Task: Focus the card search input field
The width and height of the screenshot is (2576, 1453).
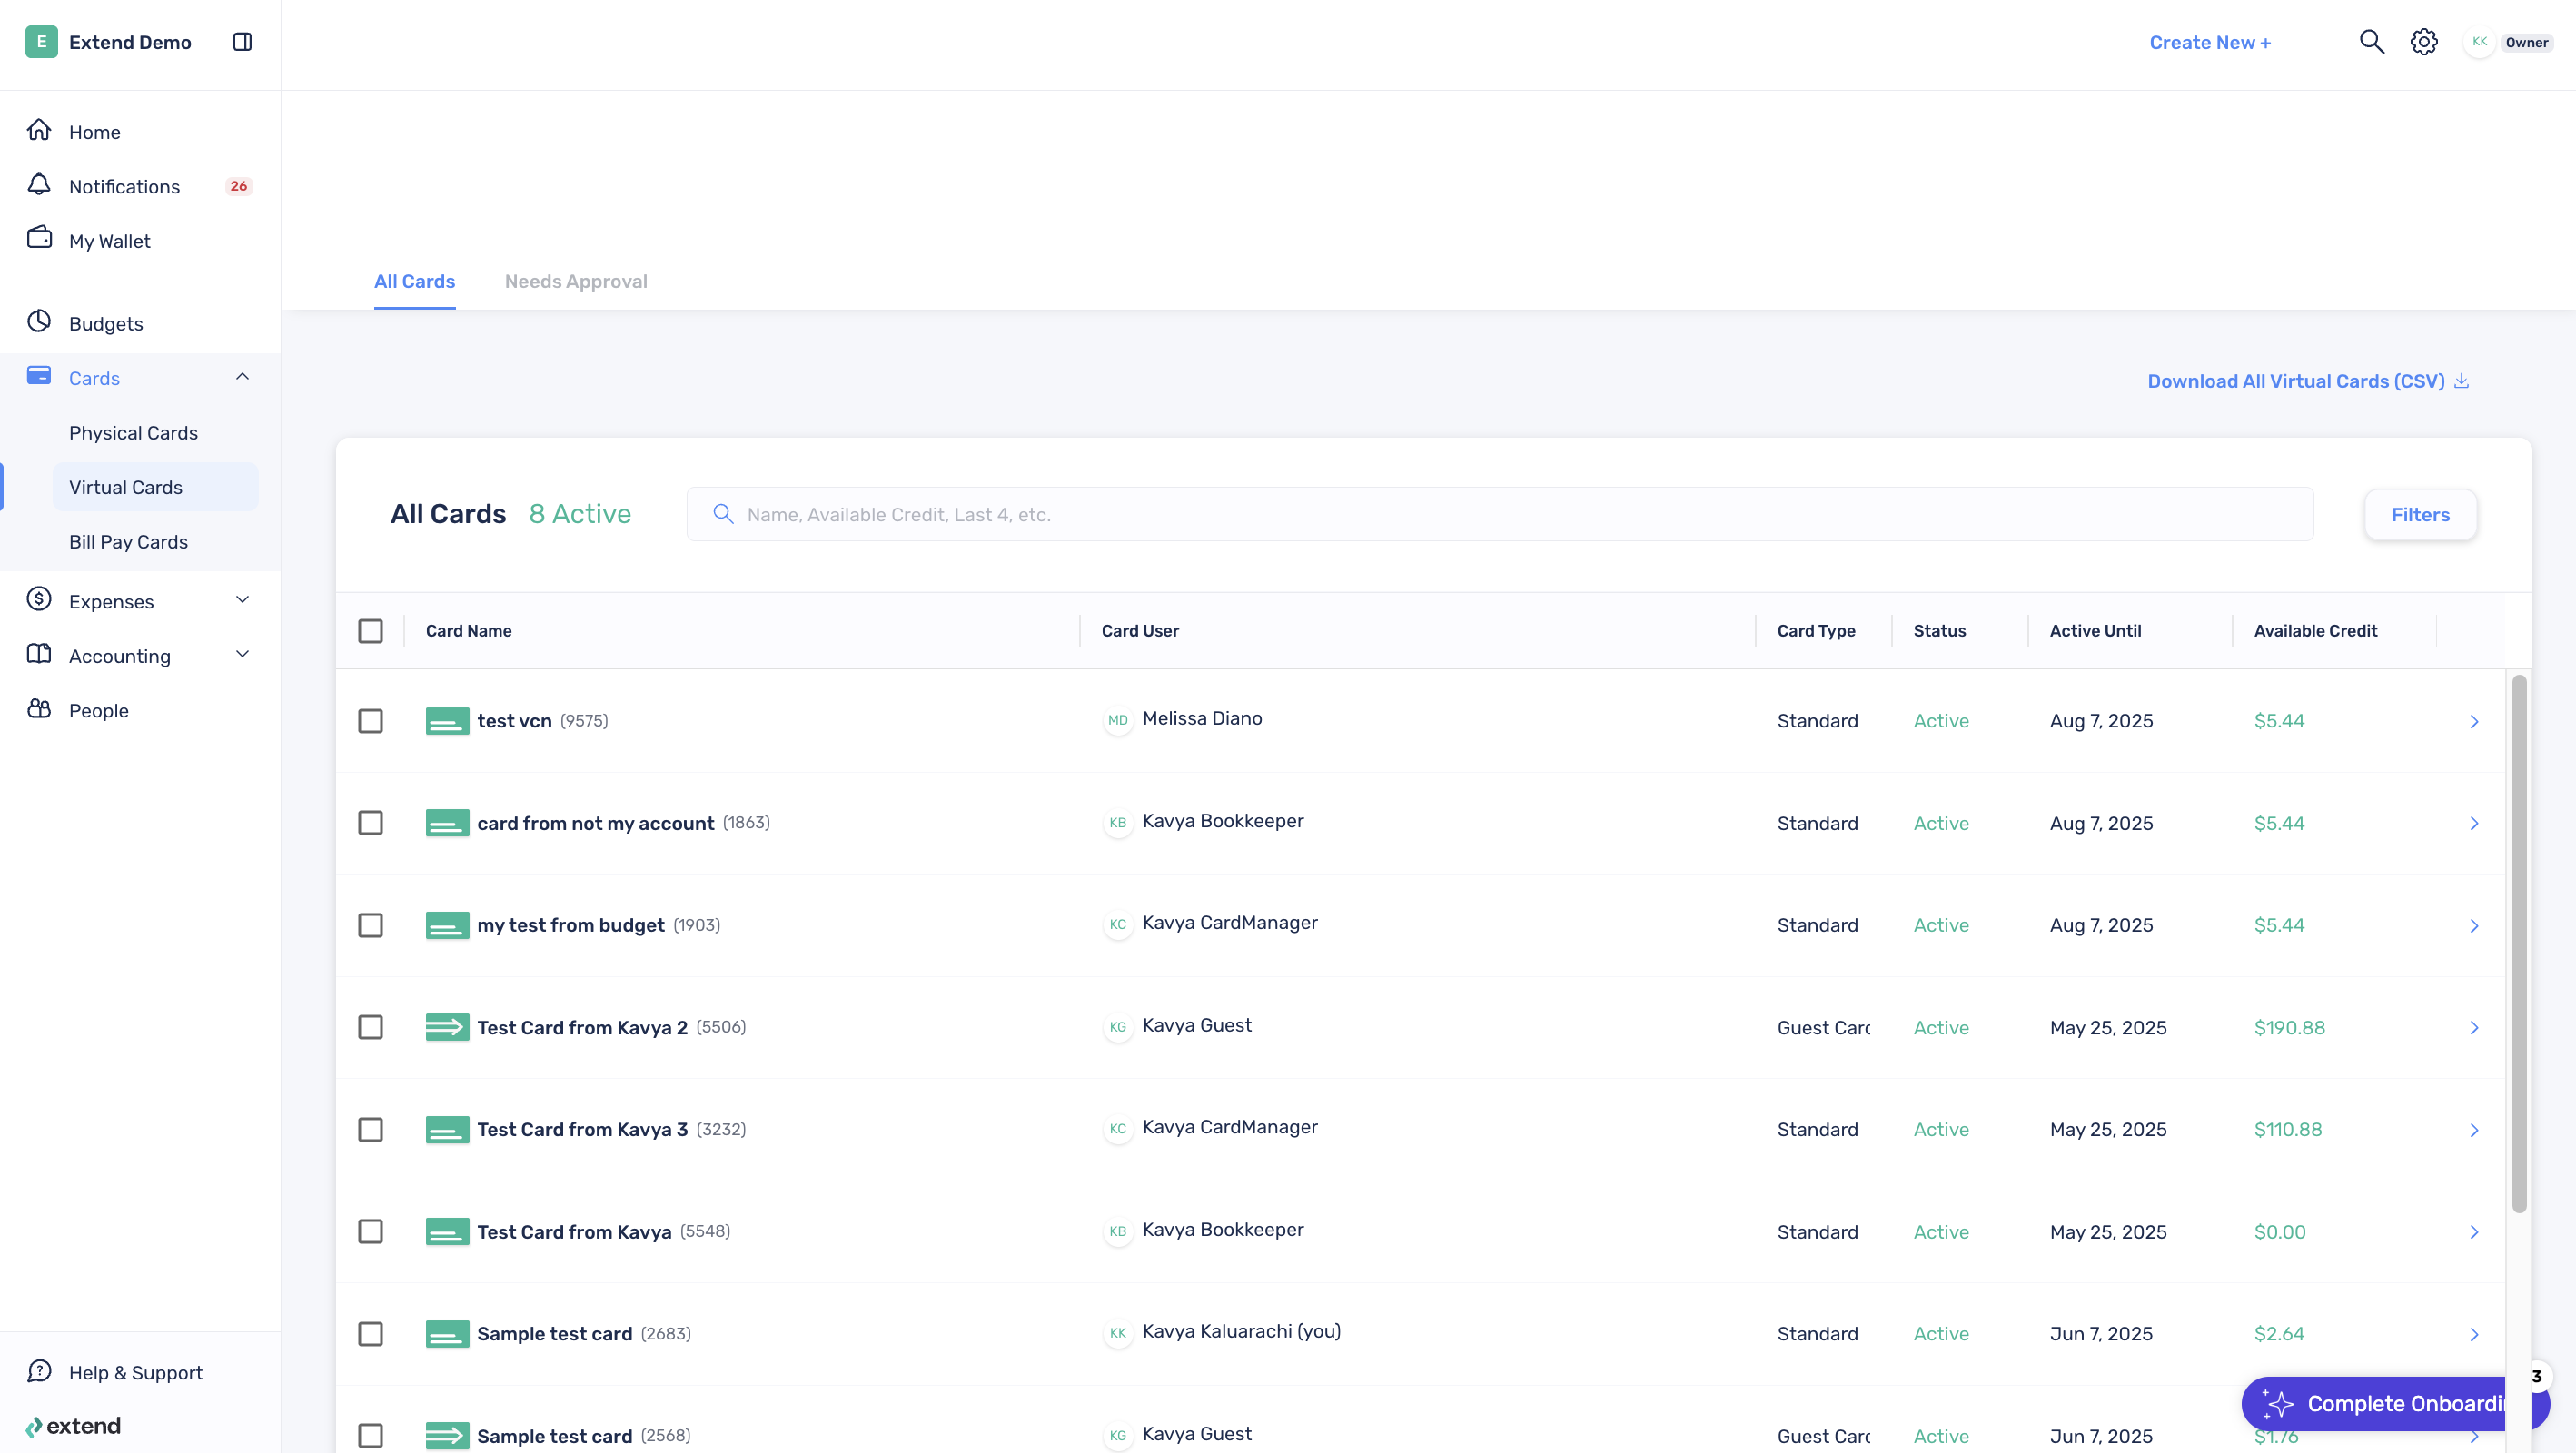Action: tap(1500, 515)
